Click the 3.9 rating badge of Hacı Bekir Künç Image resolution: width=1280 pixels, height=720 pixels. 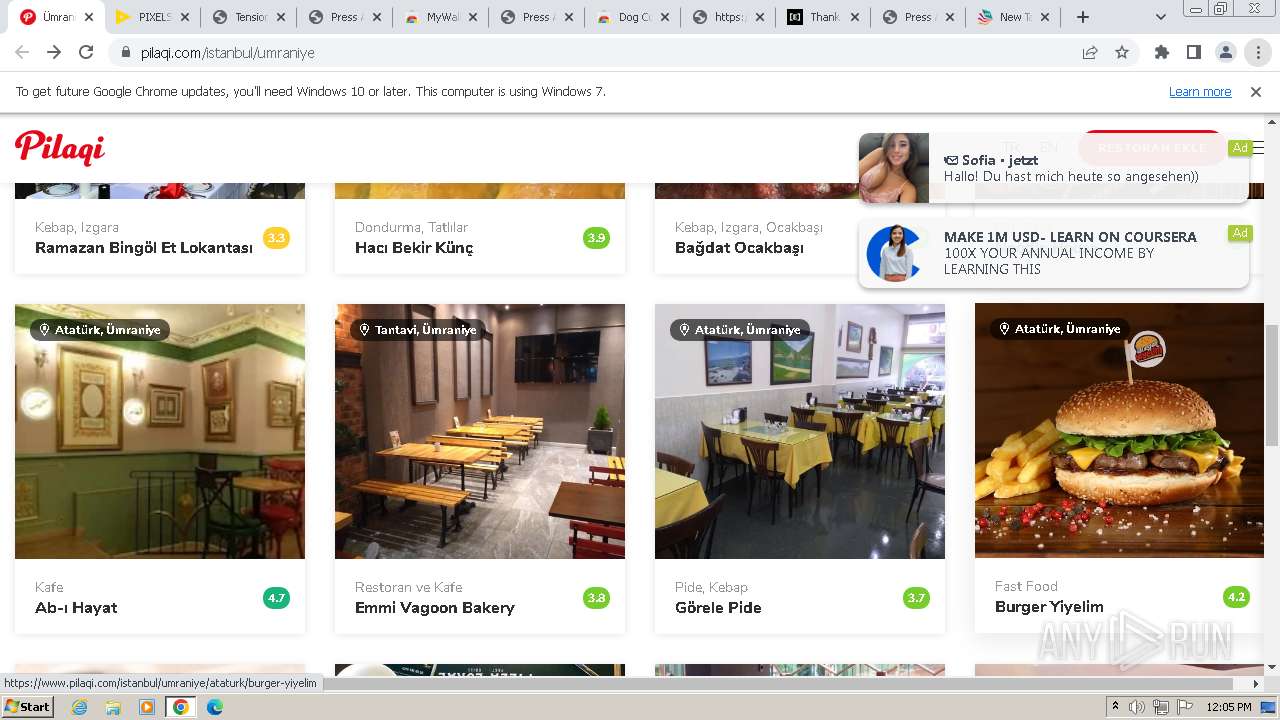click(x=596, y=238)
